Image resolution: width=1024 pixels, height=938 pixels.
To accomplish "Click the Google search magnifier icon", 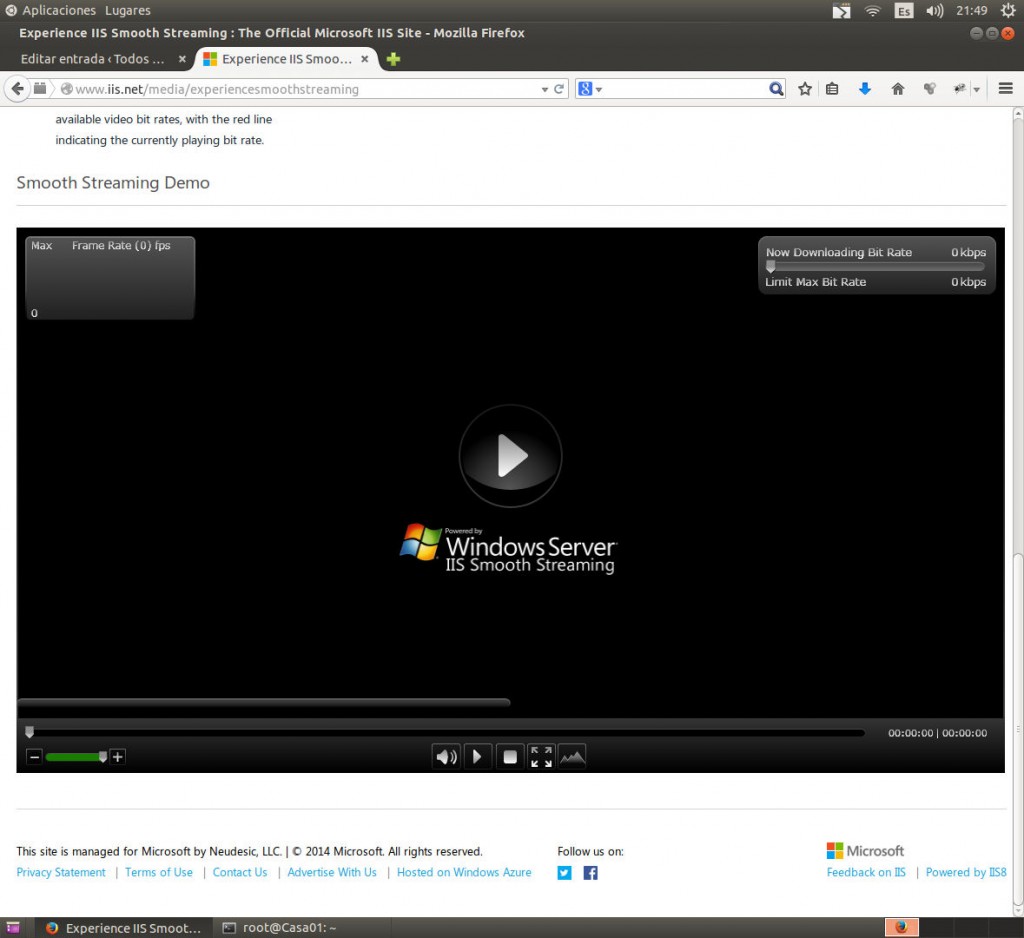I will [776, 88].
